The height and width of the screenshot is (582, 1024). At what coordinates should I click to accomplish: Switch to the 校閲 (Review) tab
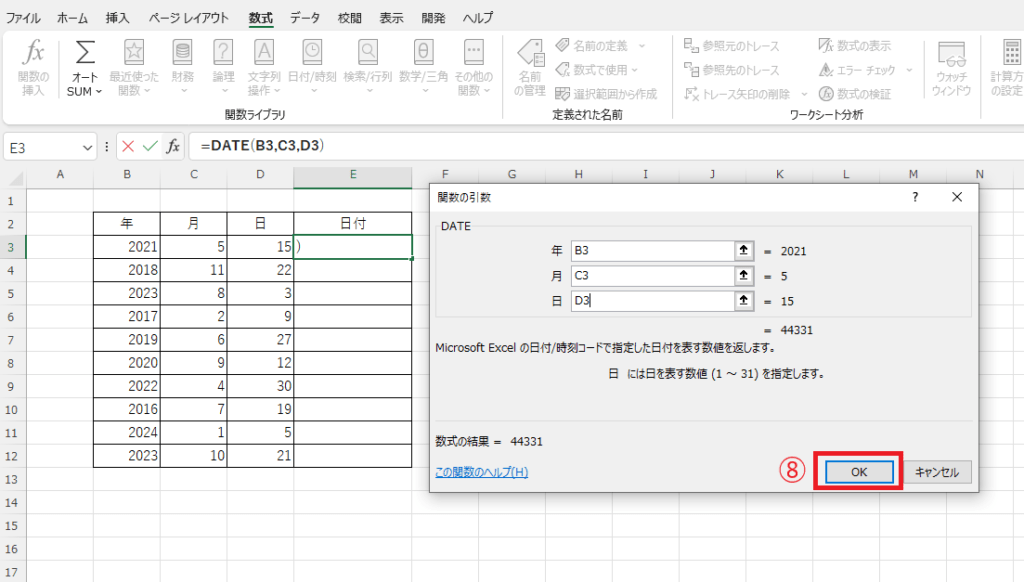349,18
